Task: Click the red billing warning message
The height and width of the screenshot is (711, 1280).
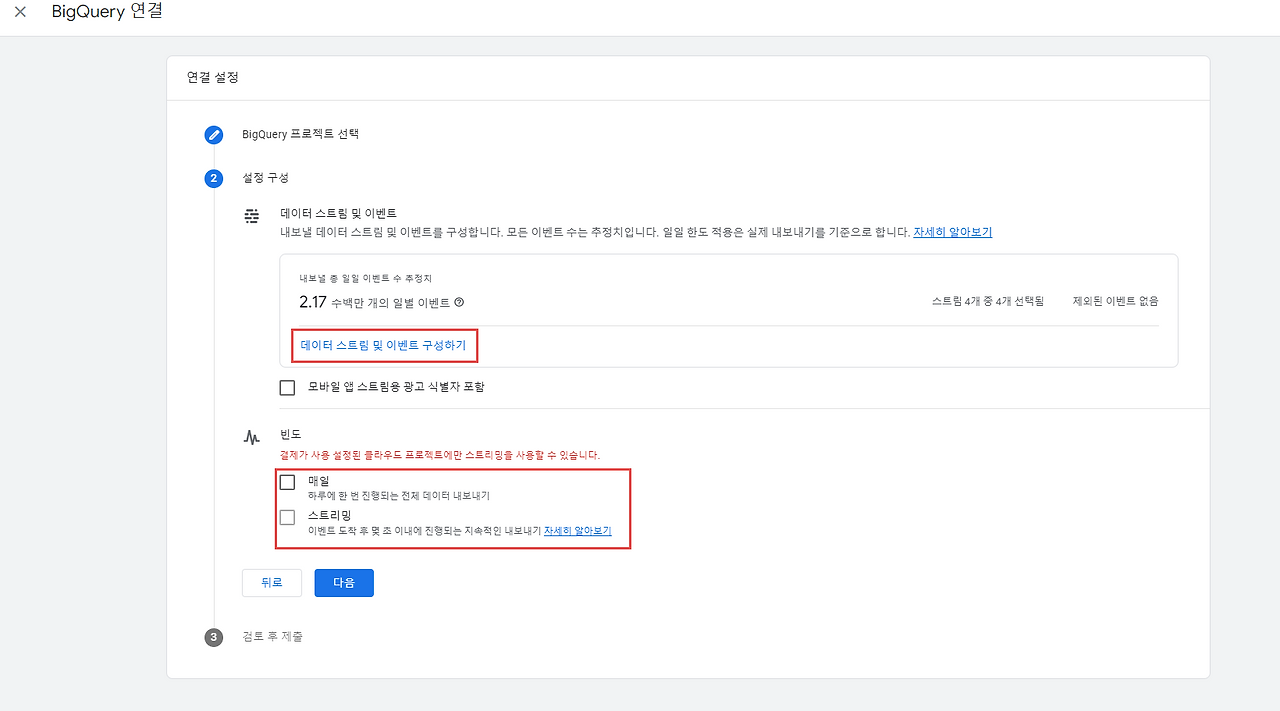Action: [x=440, y=455]
